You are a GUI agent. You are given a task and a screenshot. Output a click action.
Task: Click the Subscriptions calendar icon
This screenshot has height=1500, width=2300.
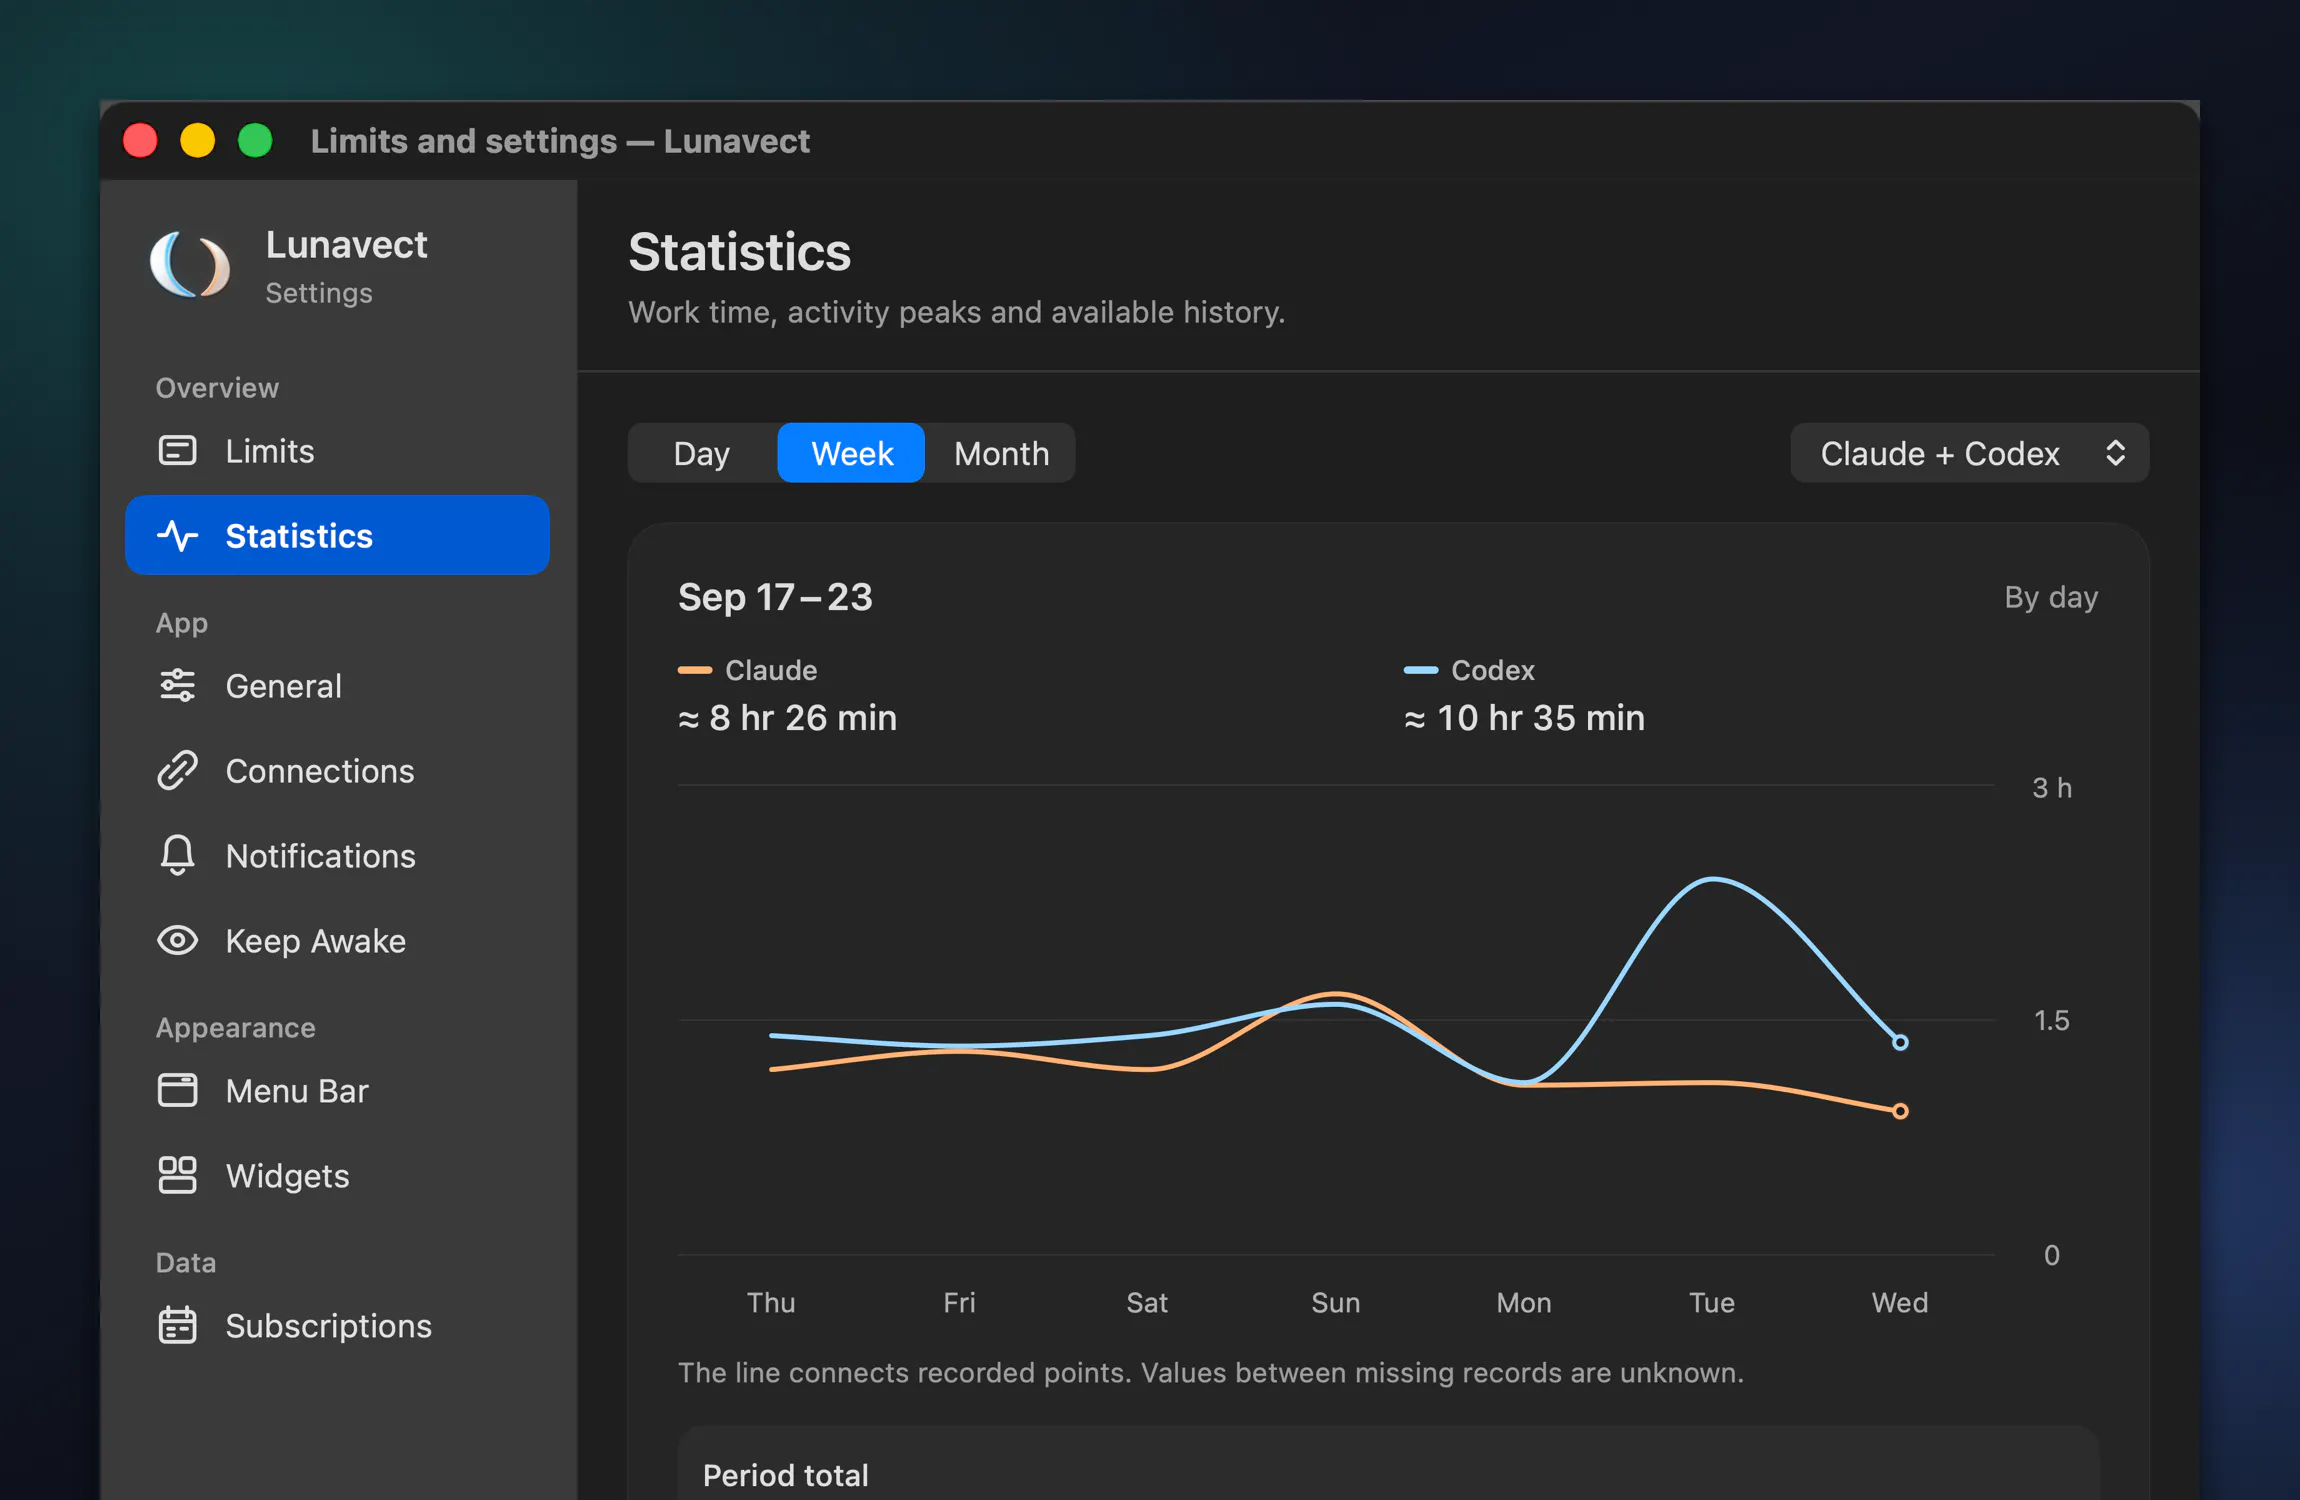point(178,1325)
